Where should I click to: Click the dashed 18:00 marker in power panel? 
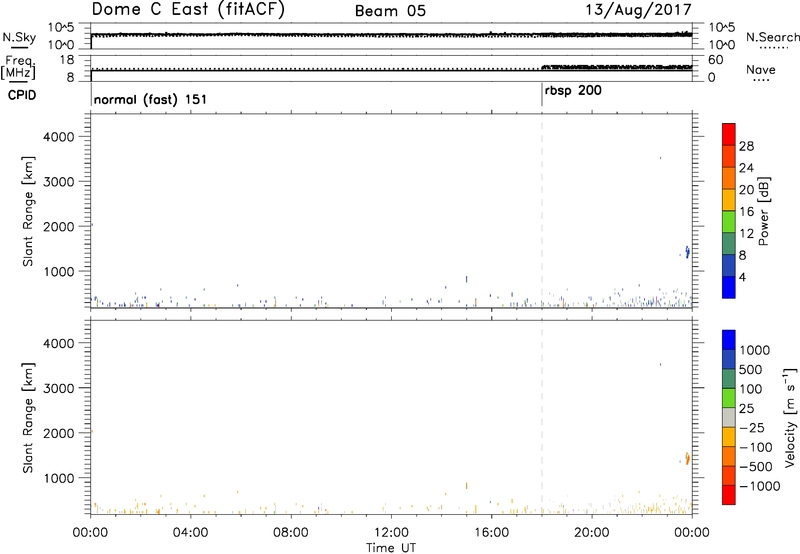542,211
